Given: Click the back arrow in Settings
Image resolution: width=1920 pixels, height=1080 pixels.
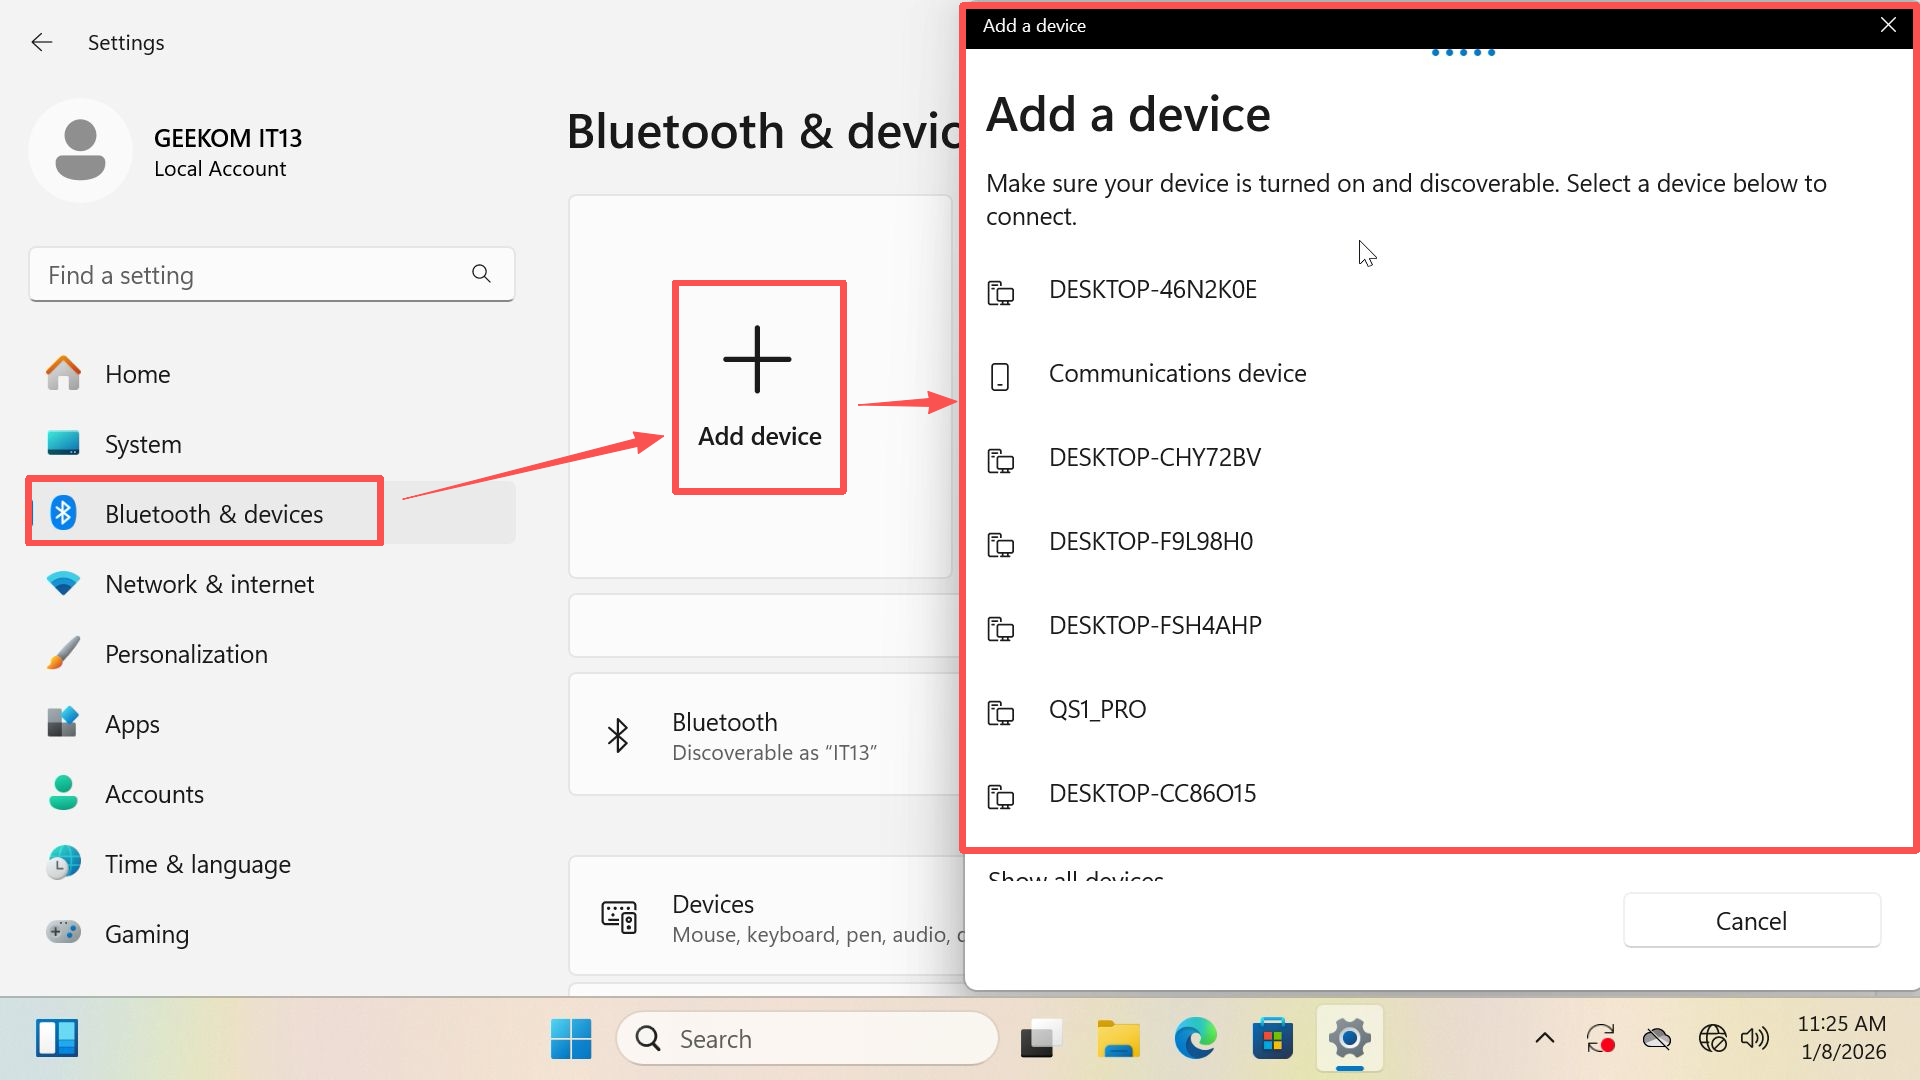Looking at the screenshot, I should (x=41, y=42).
